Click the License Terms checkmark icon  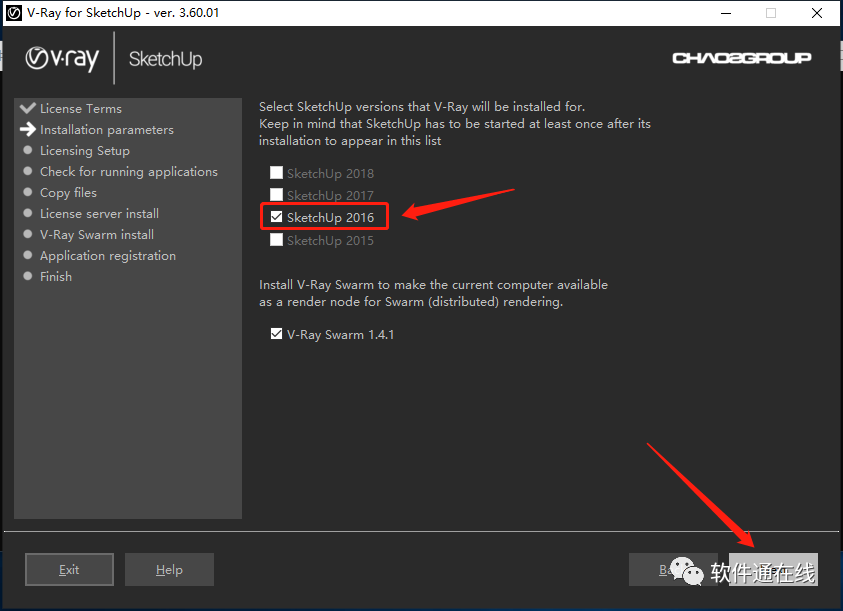[x=28, y=108]
